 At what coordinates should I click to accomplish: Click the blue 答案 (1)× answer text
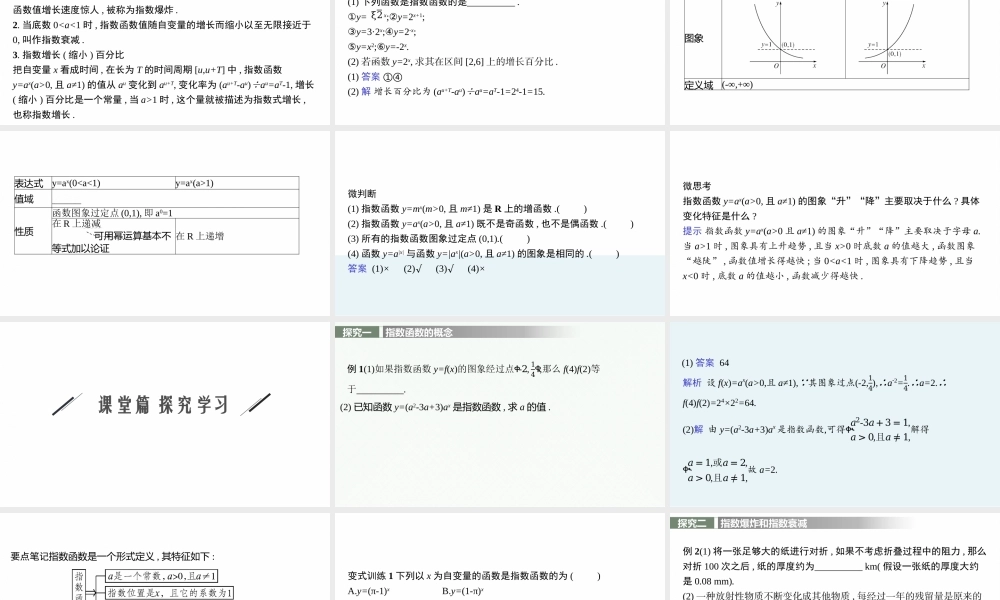point(365,268)
